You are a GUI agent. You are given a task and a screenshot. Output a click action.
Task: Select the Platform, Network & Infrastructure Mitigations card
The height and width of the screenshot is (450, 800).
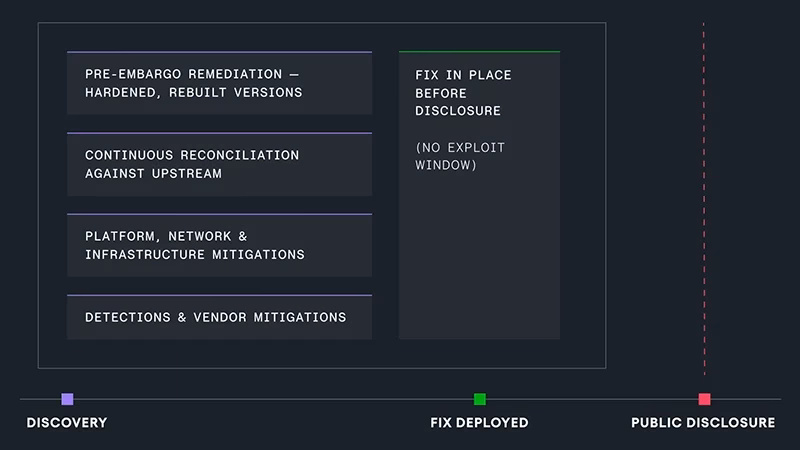pyautogui.click(x=219, y=245)
